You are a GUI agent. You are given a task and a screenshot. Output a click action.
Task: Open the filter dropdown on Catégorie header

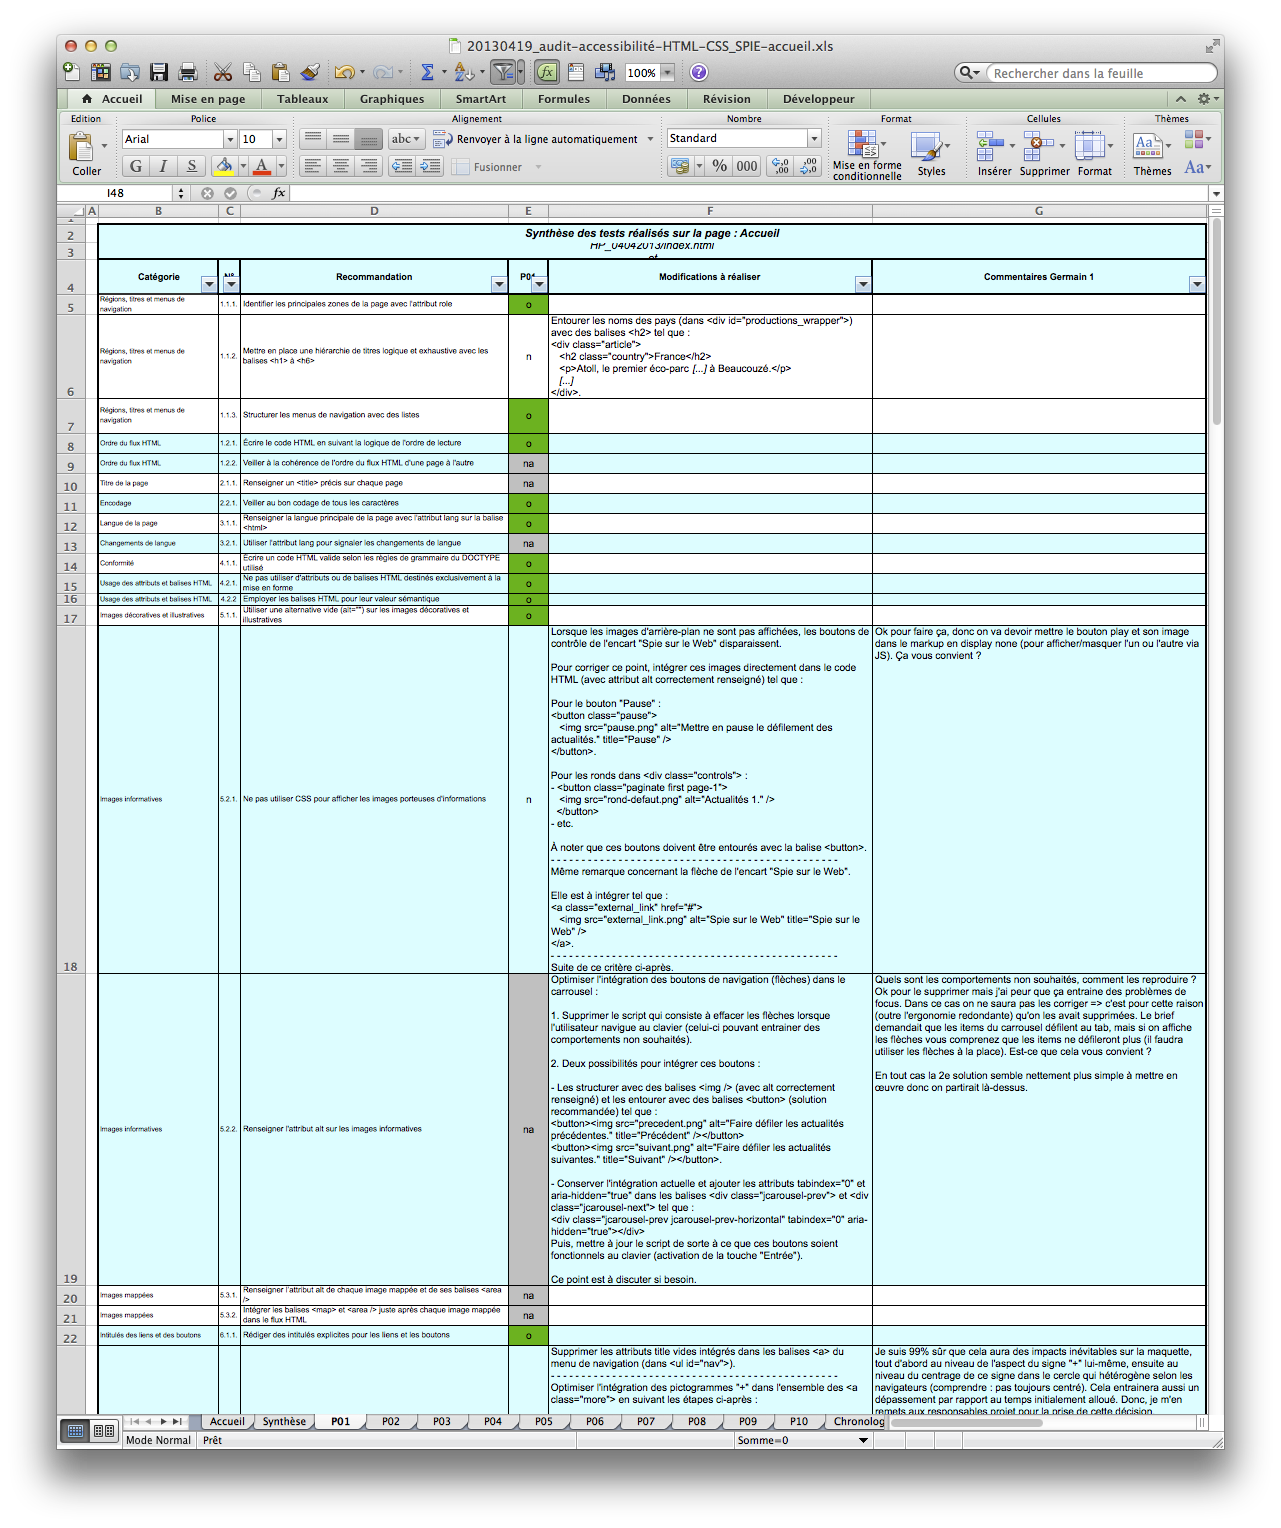pyautogui.click(x=208, y=285)
